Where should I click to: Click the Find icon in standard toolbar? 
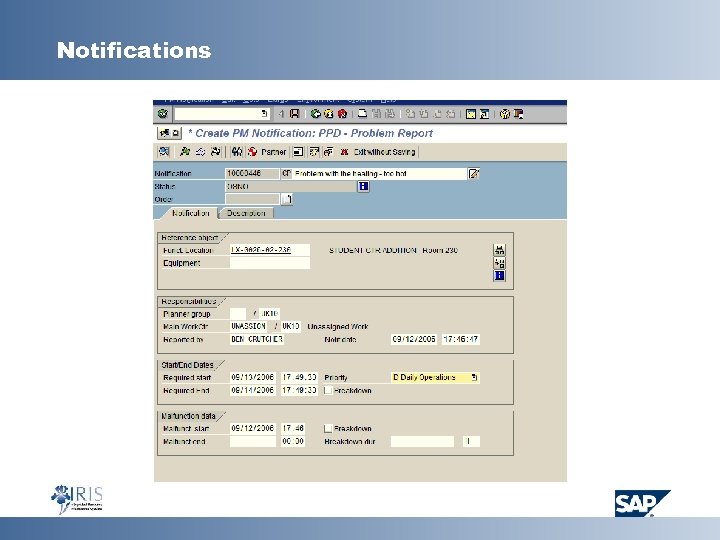[377, 114]
